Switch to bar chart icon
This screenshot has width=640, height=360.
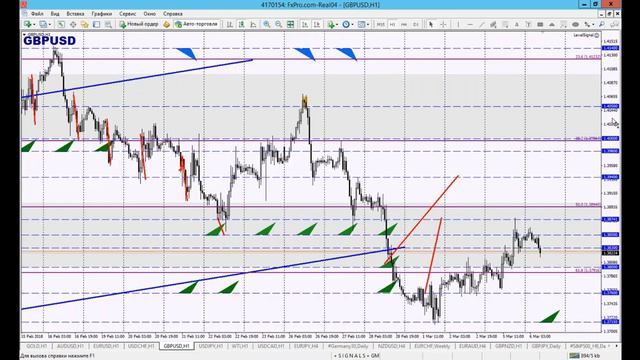click(230, 24)
